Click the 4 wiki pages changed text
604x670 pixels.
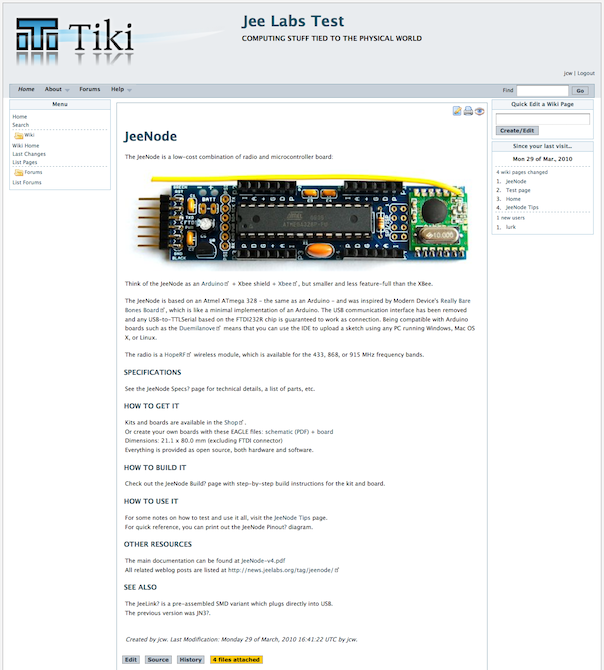(x=522, y=172)
